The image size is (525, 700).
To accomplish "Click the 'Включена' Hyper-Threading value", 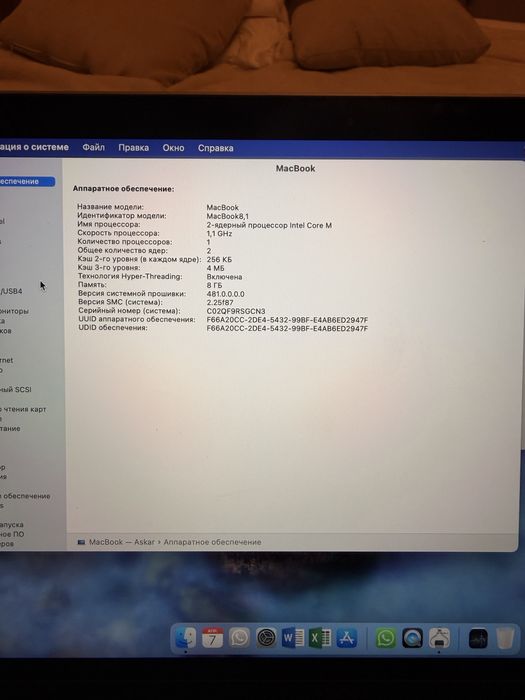I will 225,277.
